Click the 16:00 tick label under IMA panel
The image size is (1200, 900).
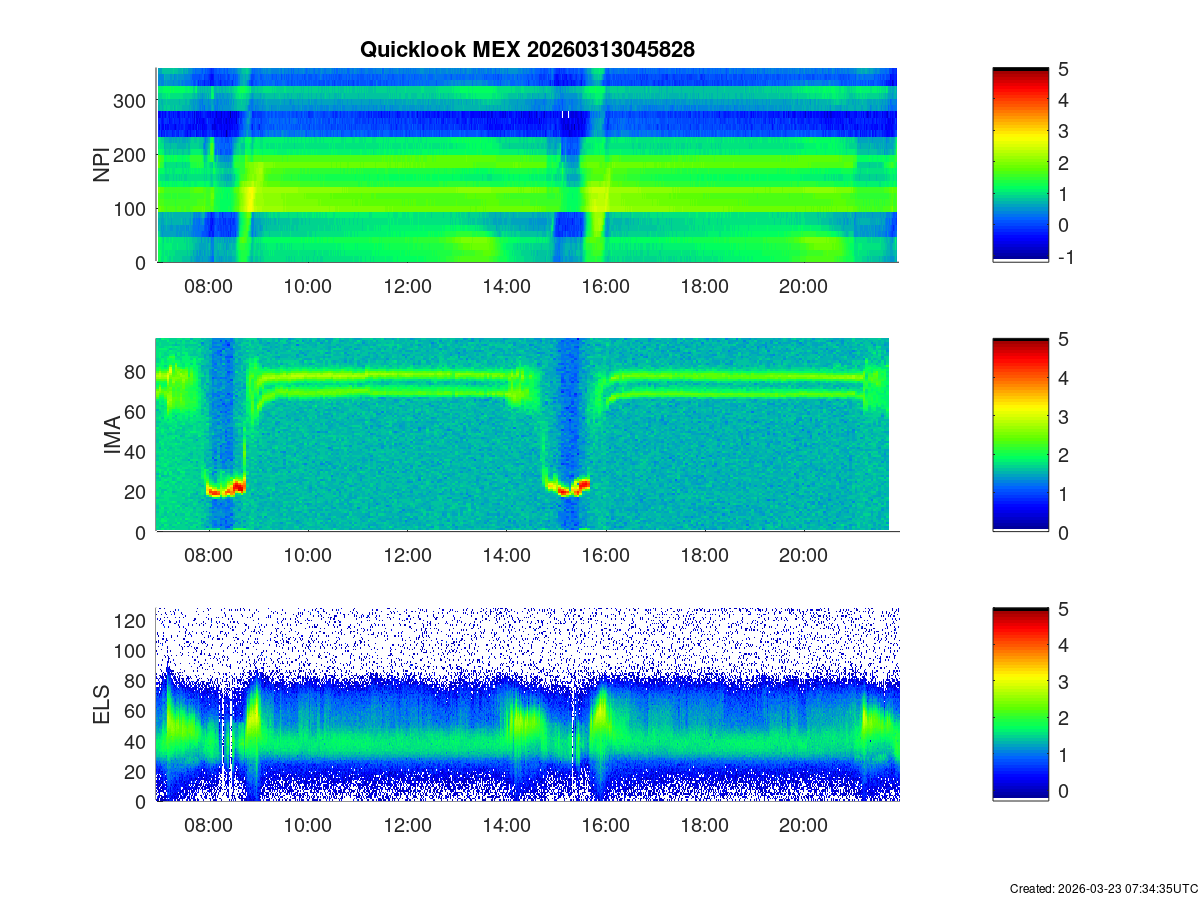tap(605, 556)
